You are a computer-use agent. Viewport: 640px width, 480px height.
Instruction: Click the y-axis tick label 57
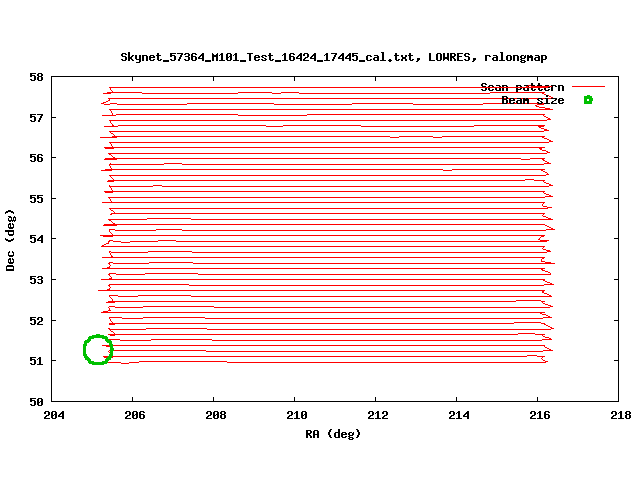click(x=36, y=118)
